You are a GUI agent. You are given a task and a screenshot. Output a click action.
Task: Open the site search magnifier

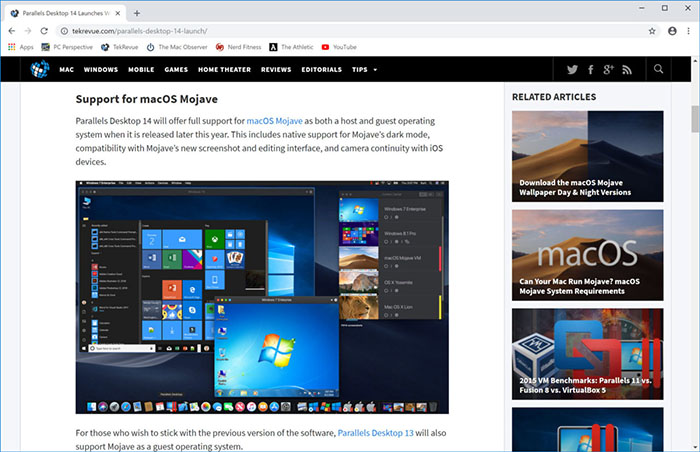(658, 69)
